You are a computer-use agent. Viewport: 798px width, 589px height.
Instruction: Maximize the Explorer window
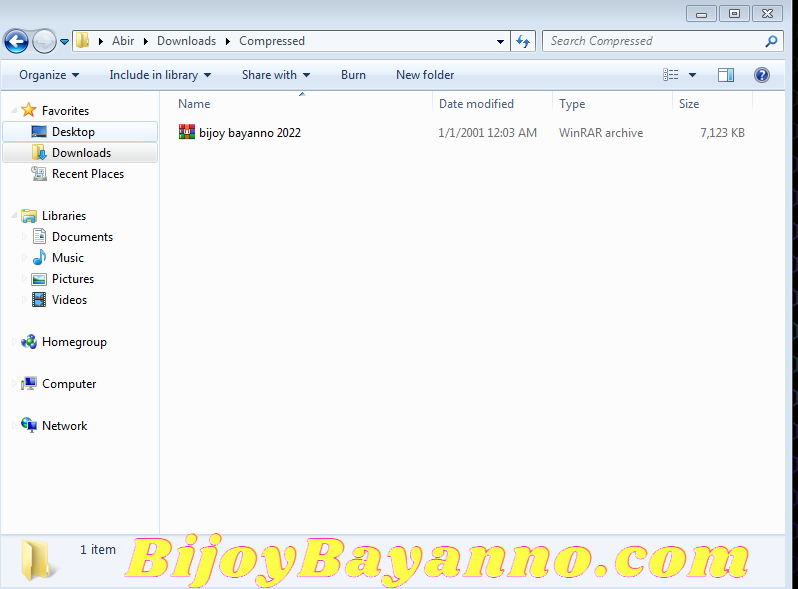click(x=734, y=14)
